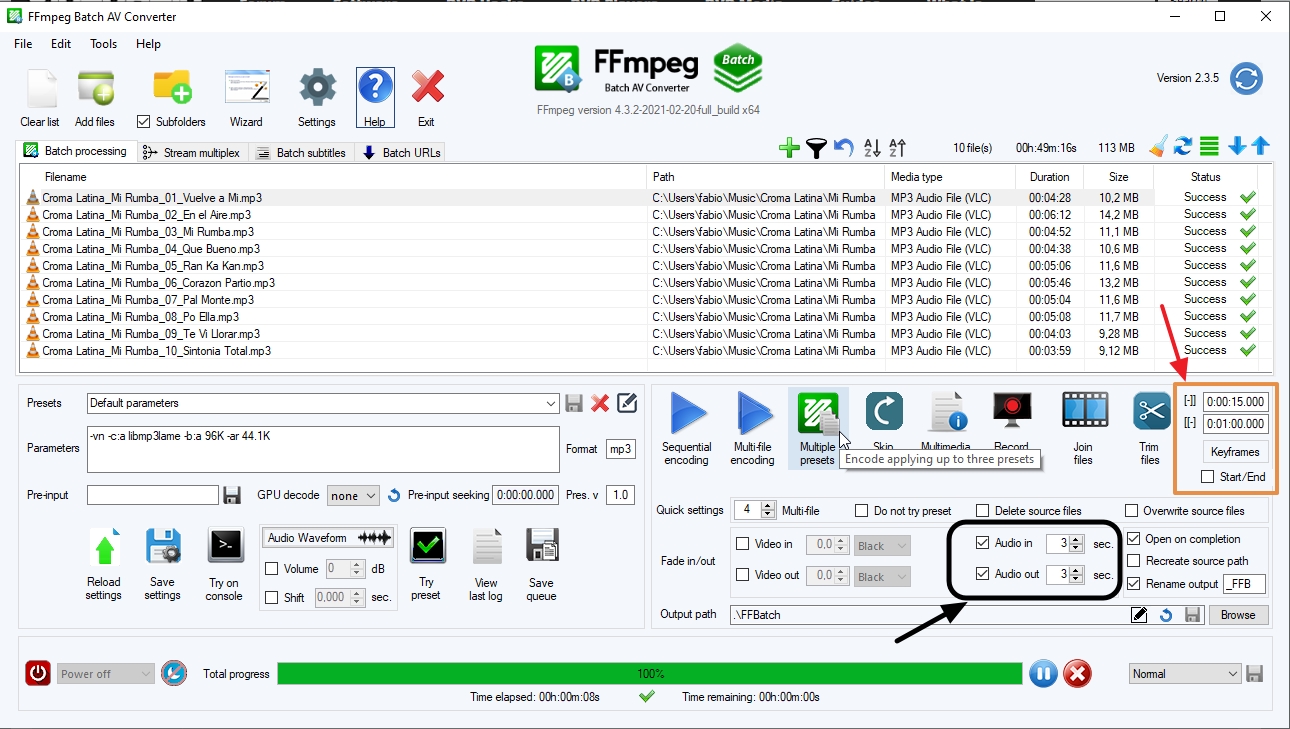
Task: Open the Tools menu
Action: point(103,44)
